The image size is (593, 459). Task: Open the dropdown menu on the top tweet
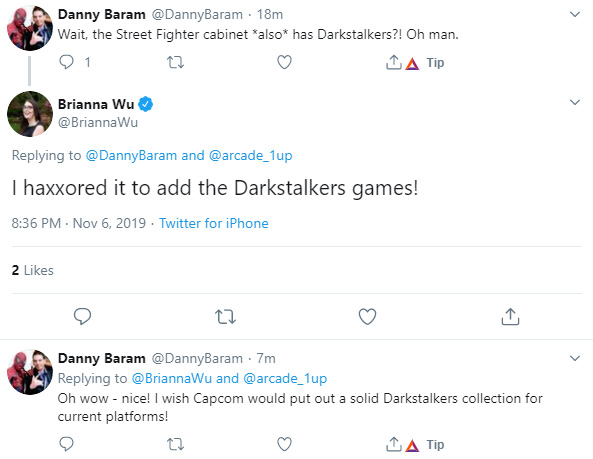[575, 14]
